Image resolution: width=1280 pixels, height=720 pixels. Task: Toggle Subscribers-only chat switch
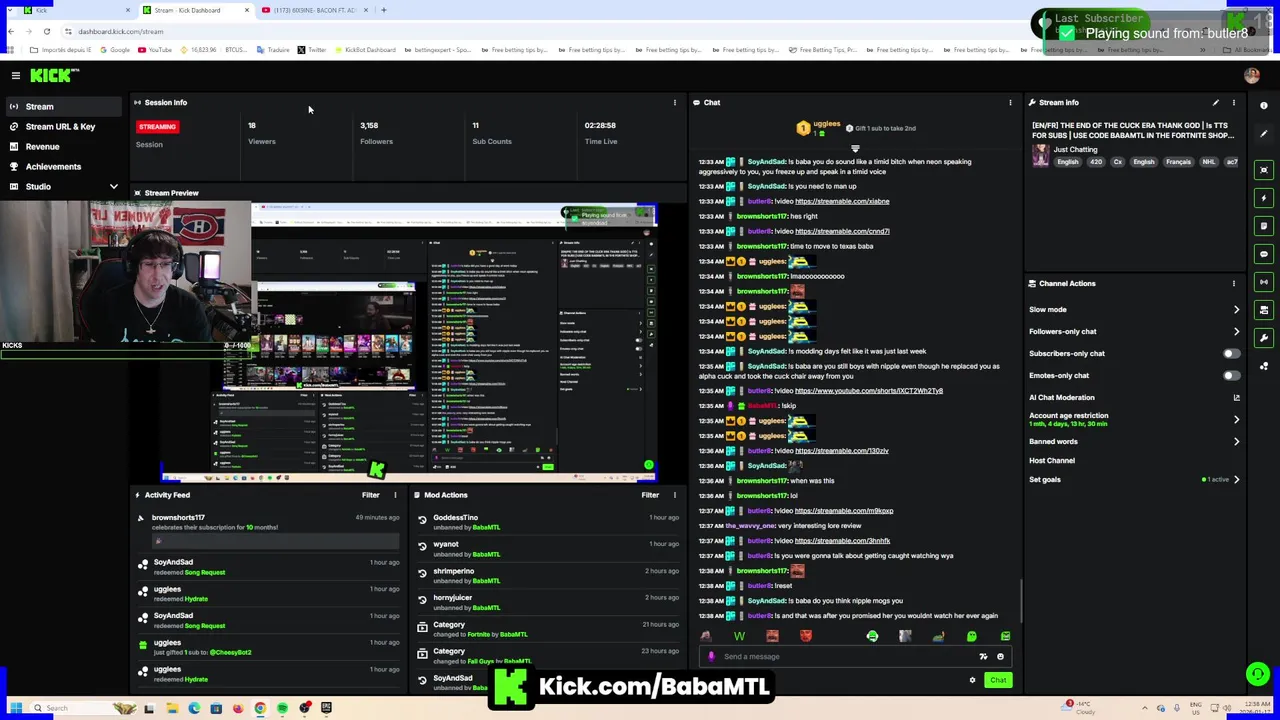pyautogui.click(x=1231, y=353)
